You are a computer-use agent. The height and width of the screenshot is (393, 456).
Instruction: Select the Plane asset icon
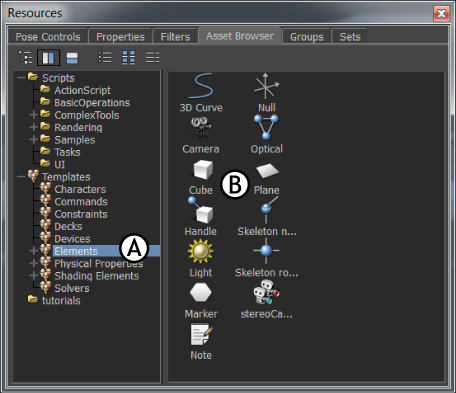(x=267, y=170)
